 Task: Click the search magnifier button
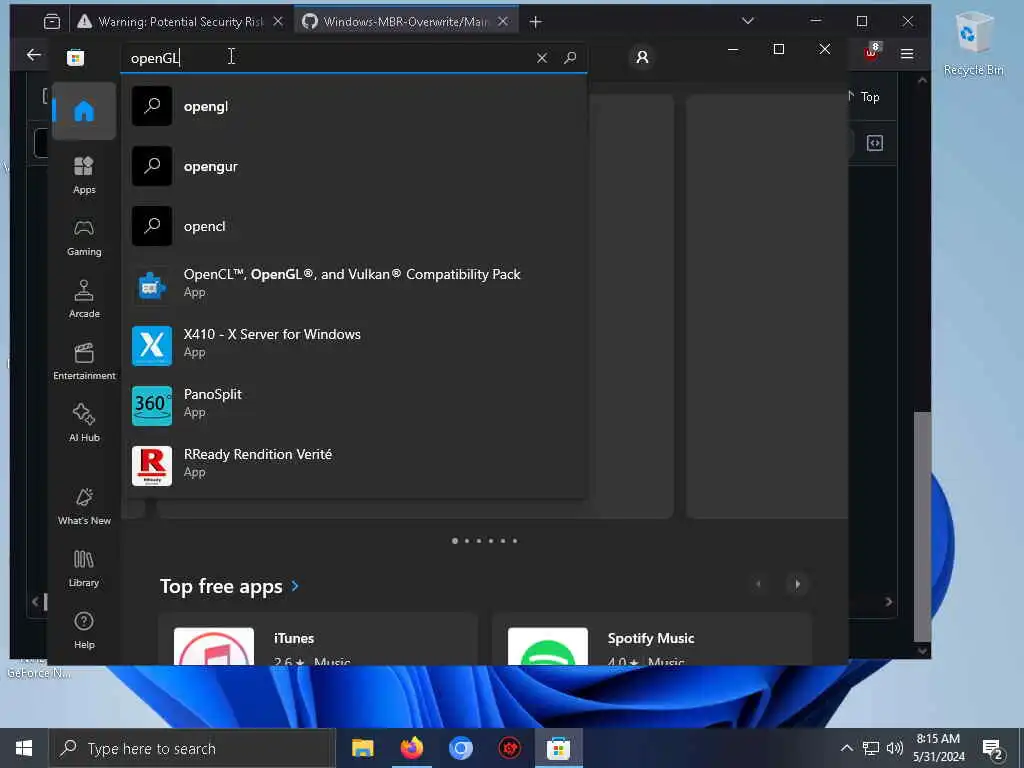pyautogui.click(x=570, y=57)
